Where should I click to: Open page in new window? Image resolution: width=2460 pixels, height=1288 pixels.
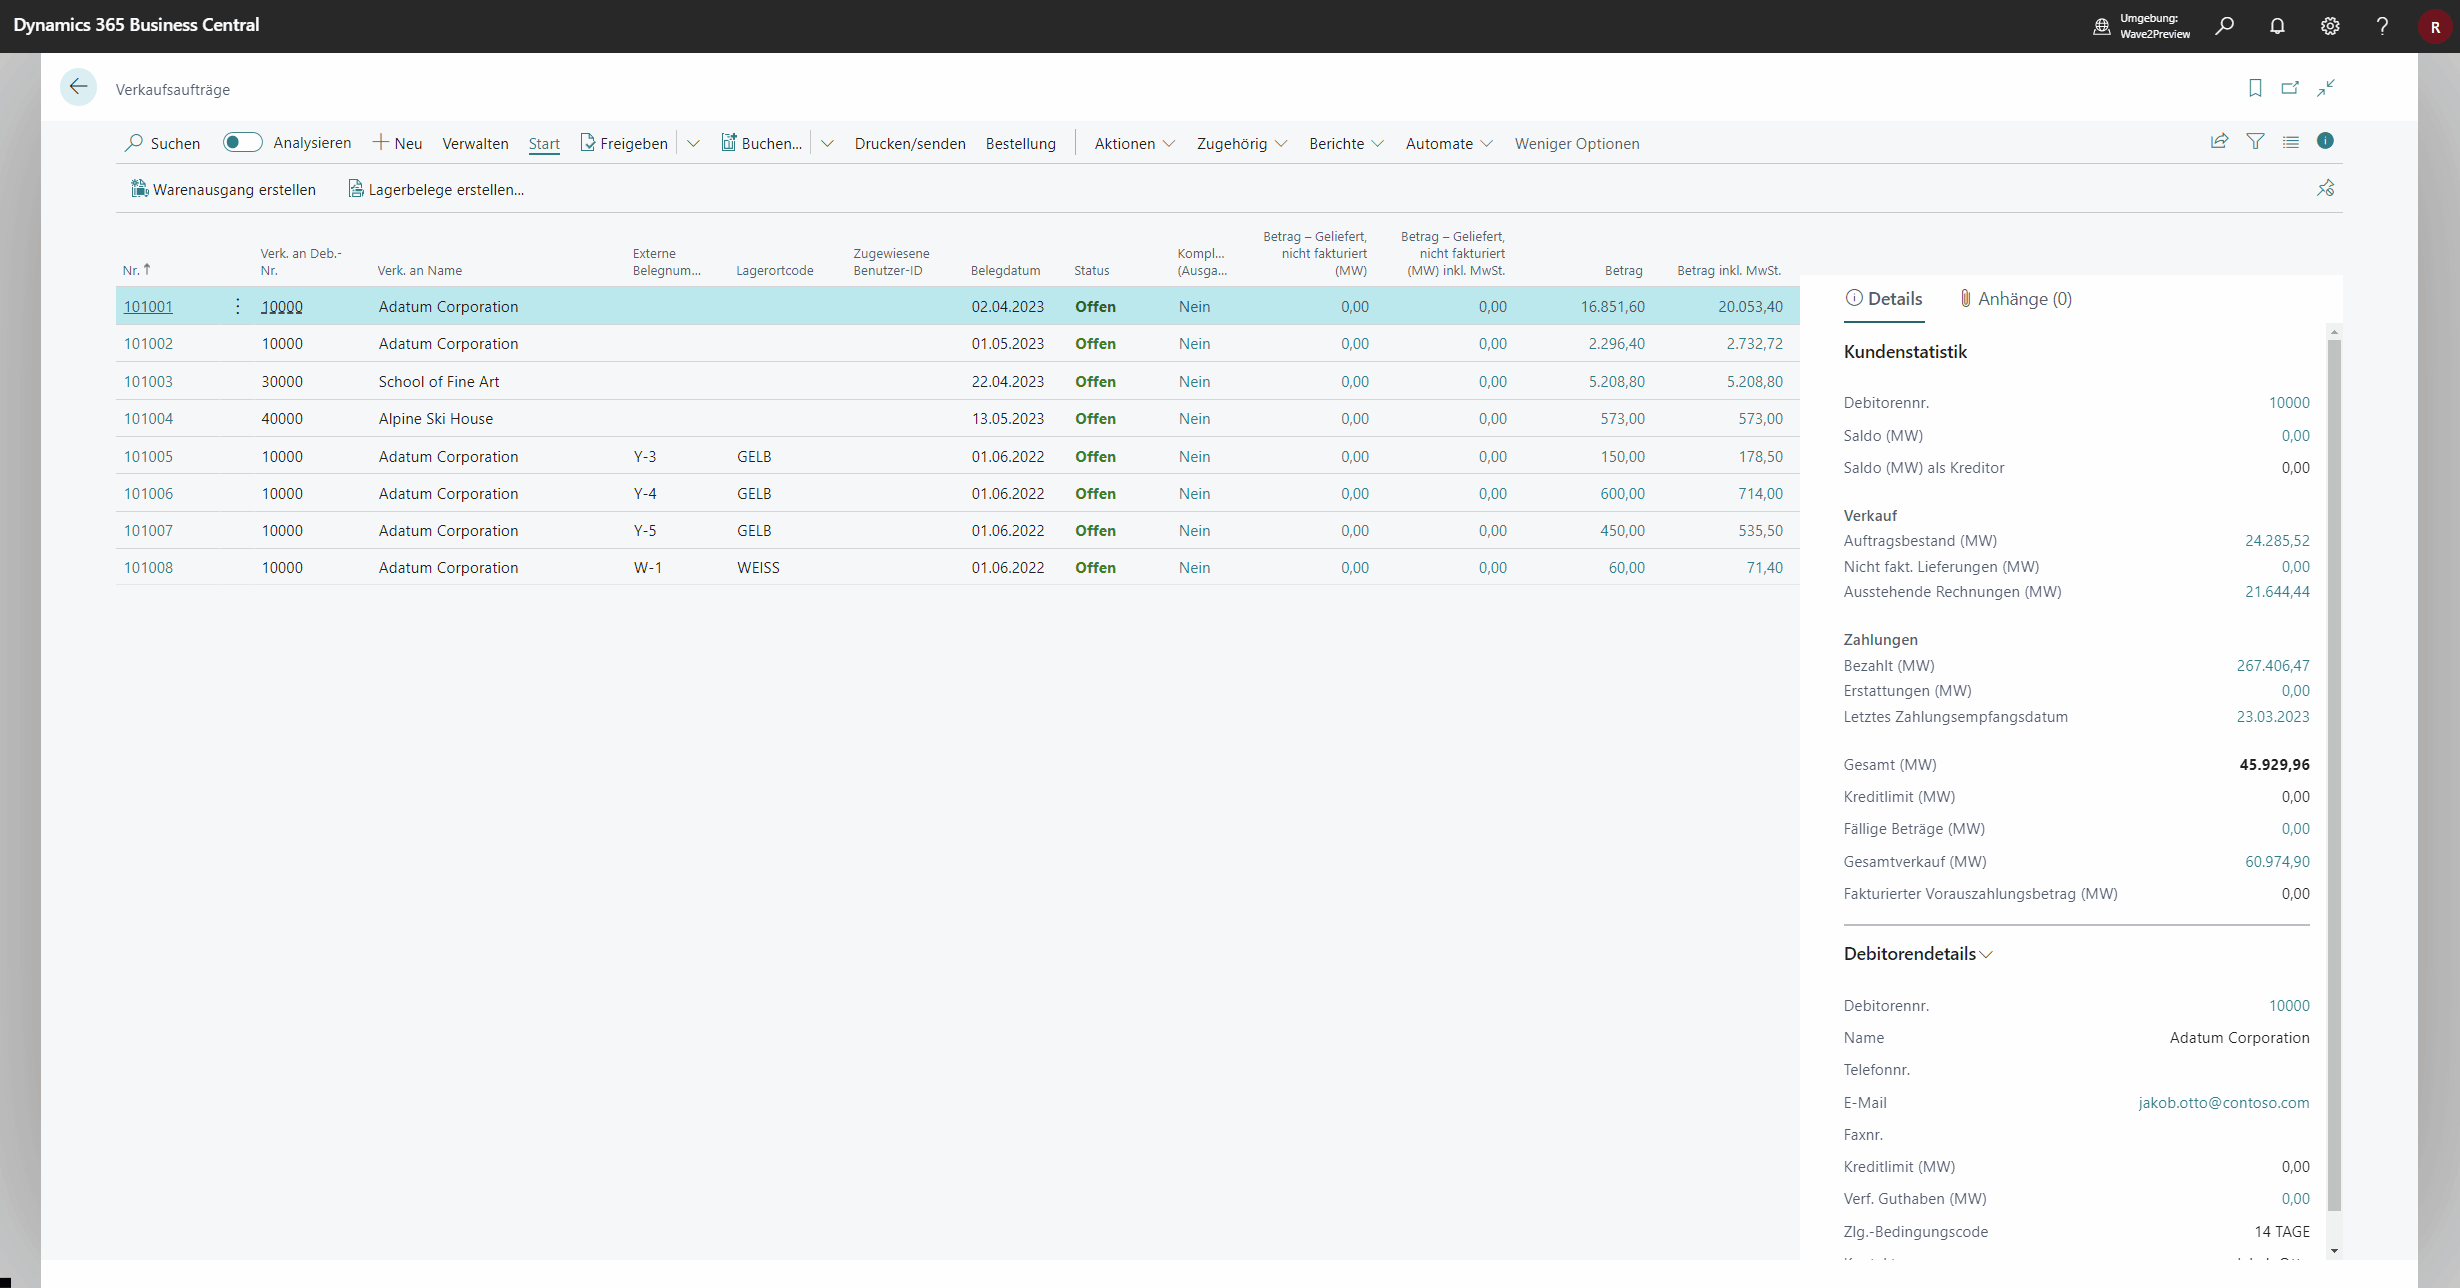pos(2290,88)
